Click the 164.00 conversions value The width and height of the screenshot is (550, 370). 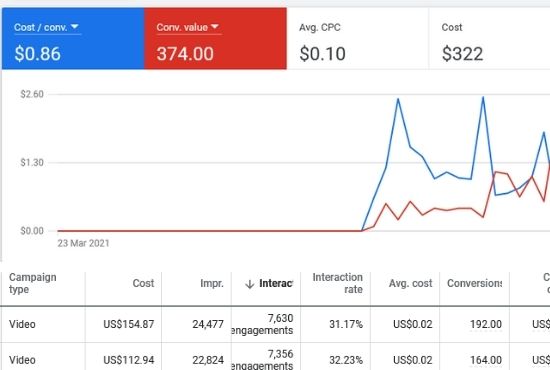[x=486, y=360]
